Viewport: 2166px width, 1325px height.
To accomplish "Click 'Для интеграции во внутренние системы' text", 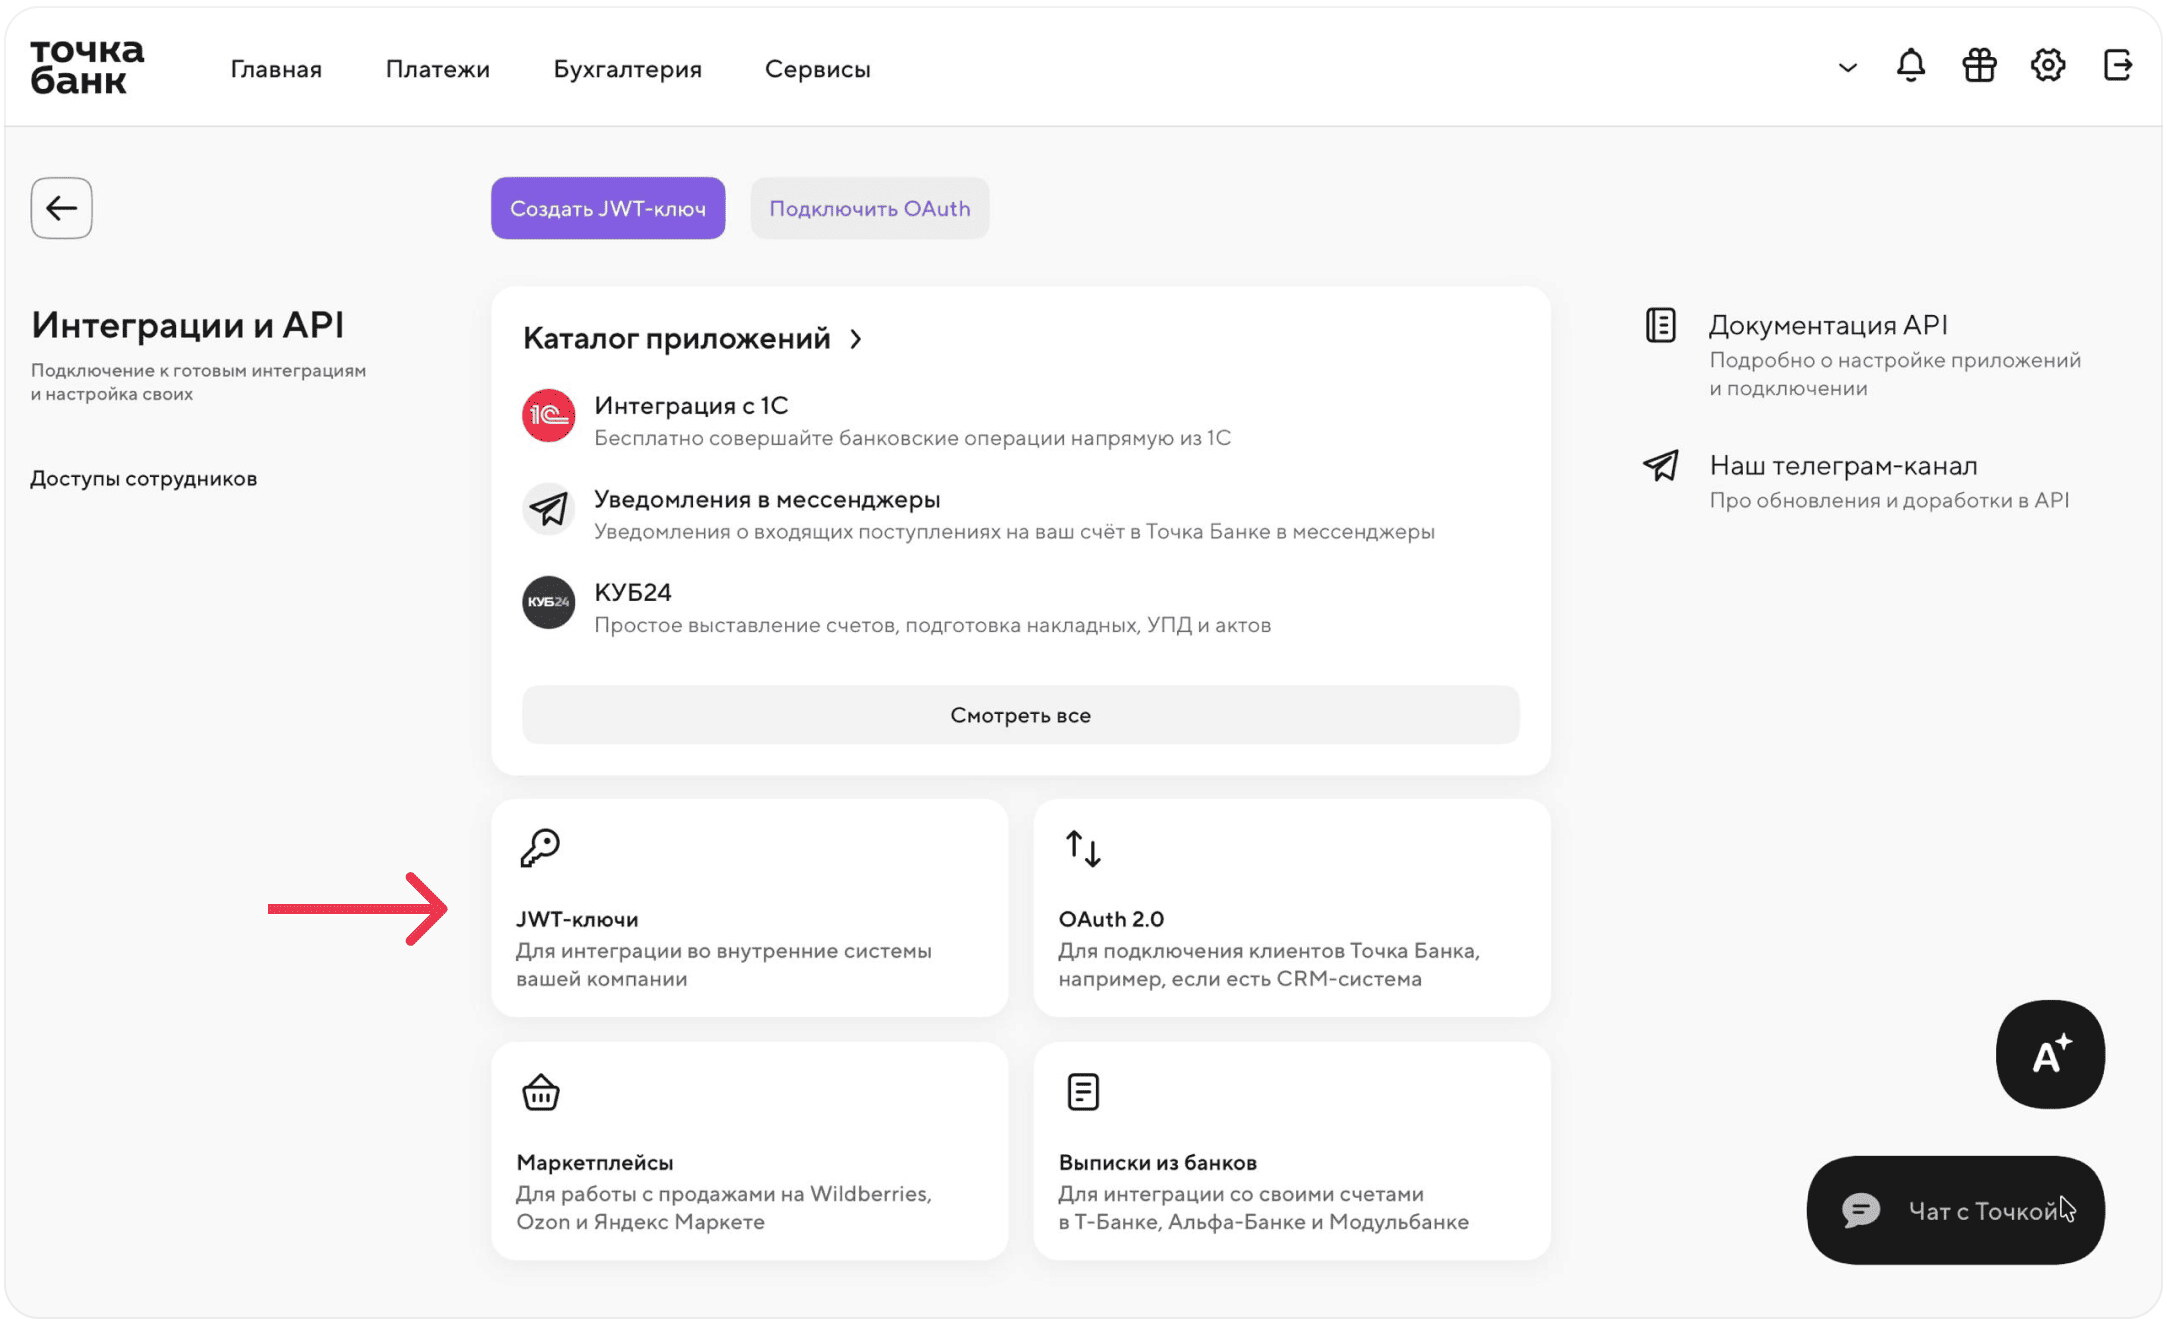I will [x=724, y=951].
